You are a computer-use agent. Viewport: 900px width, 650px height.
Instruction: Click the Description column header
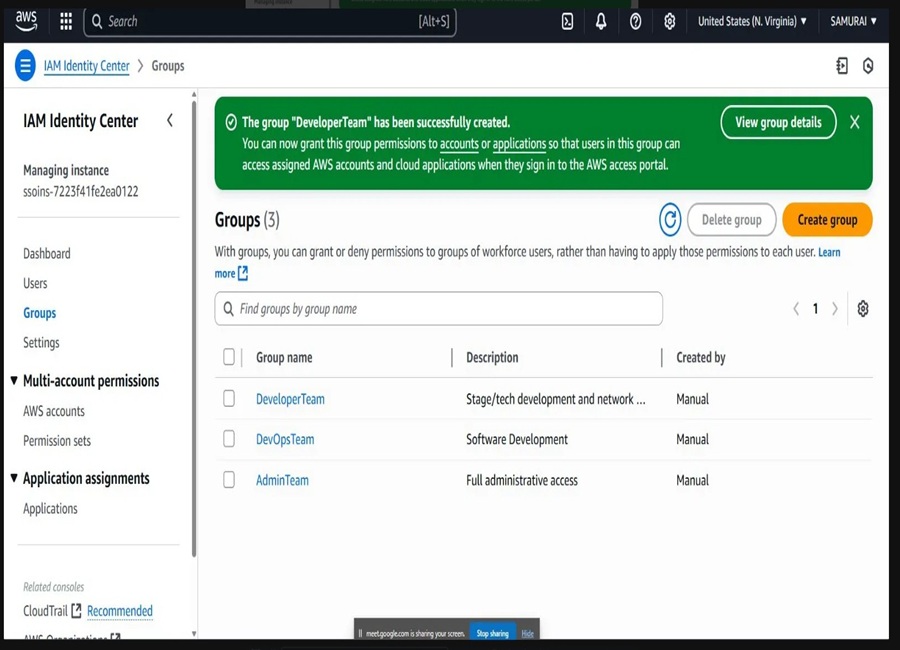click(492, 357)
